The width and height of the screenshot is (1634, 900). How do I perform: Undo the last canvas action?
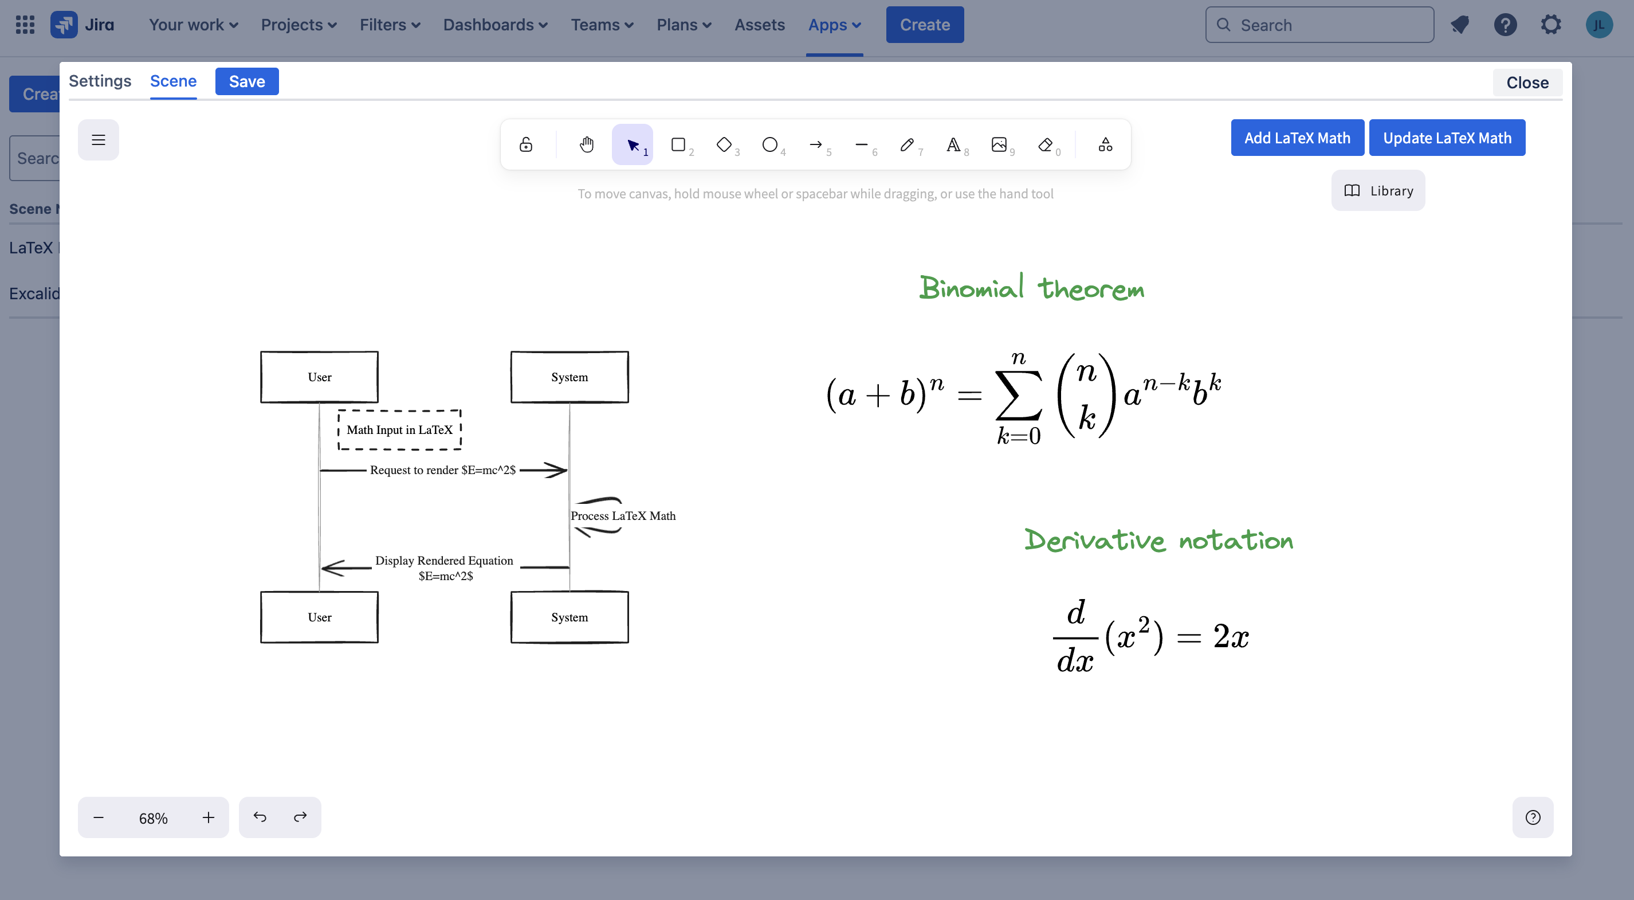coord(260,818)
